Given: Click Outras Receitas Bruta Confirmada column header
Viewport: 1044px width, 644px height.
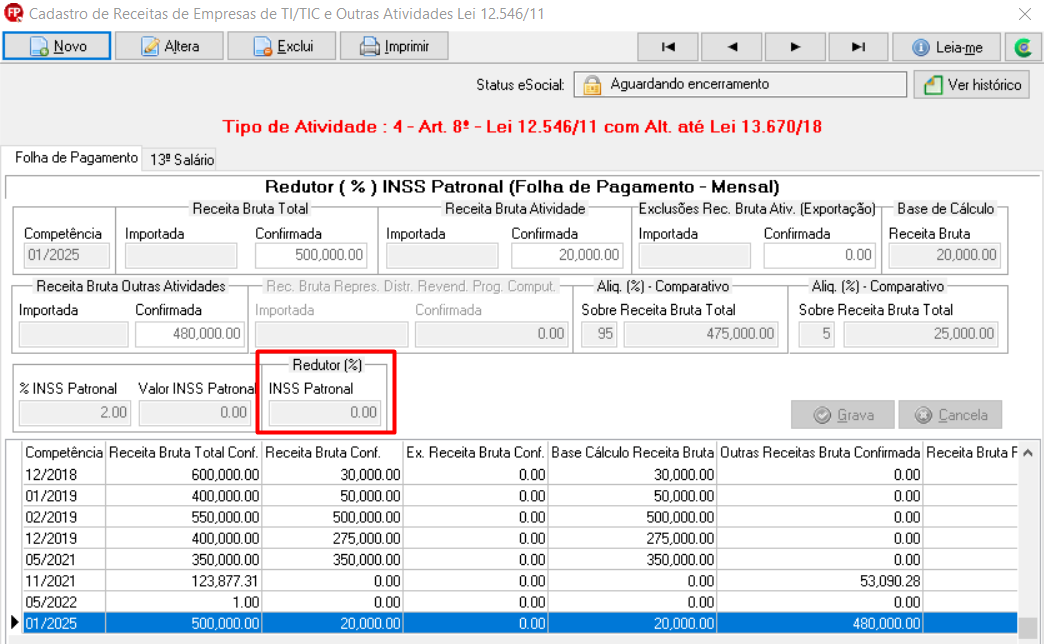Looking at the screenshot, I should pos(820,453).
